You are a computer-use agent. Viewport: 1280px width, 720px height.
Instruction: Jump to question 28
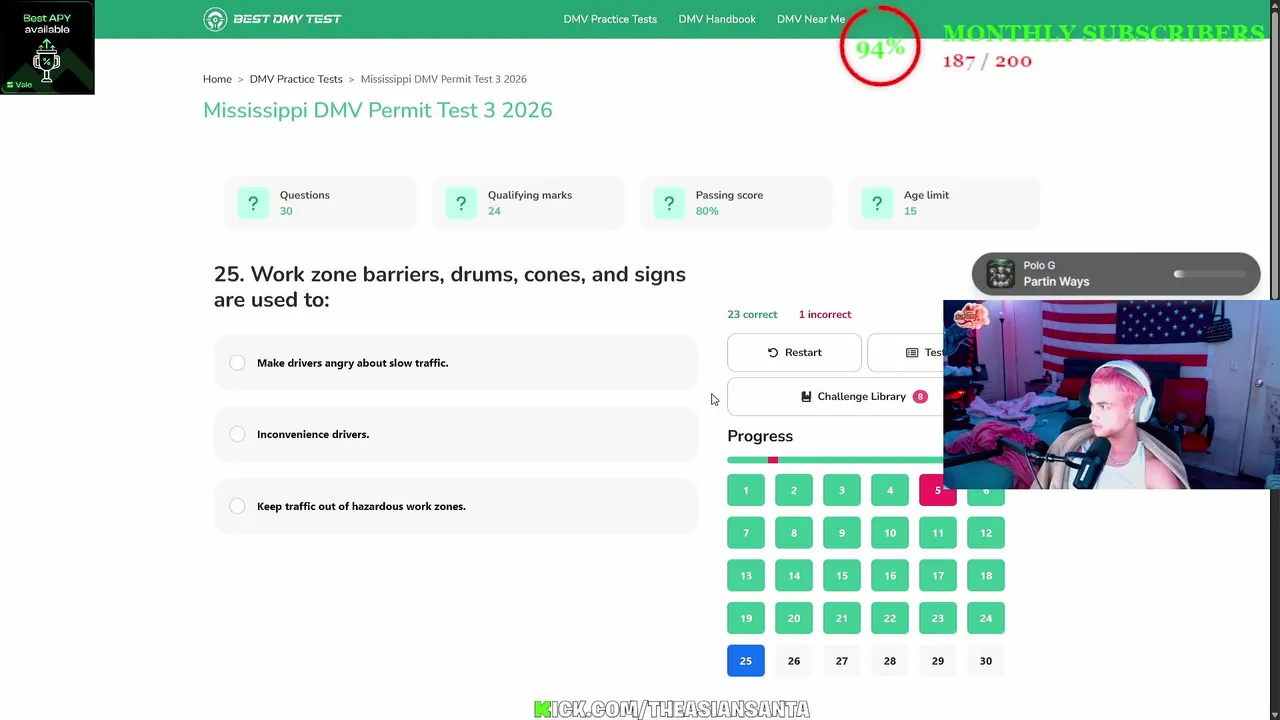[890, 661]
